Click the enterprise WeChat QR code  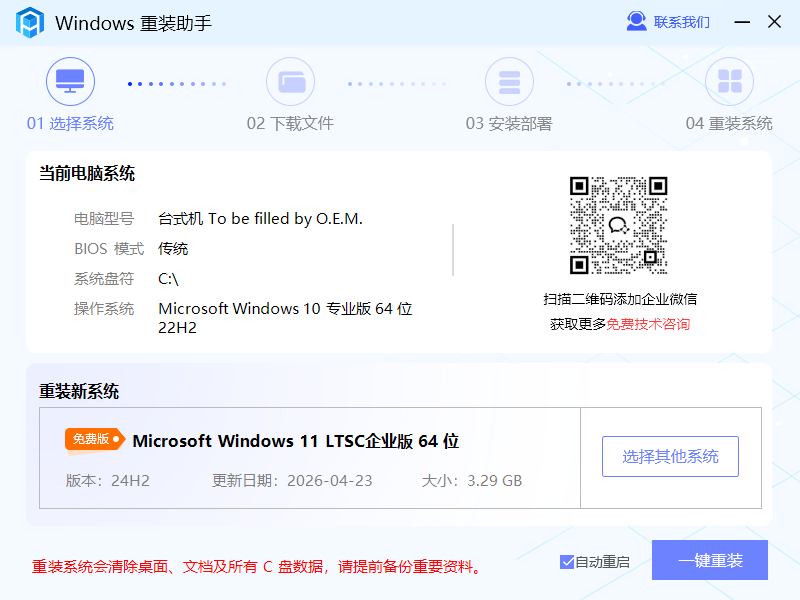(x=618, y=226)
